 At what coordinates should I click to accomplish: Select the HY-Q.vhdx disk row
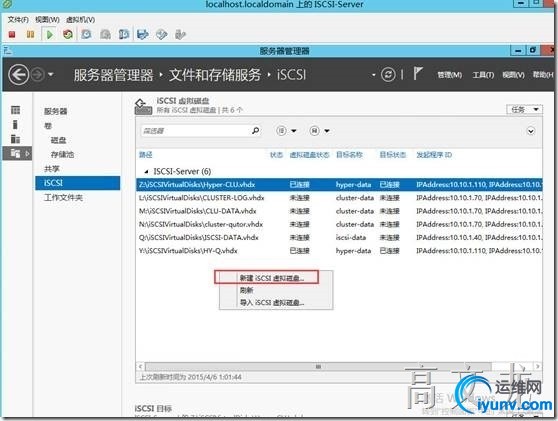point(339,251)
